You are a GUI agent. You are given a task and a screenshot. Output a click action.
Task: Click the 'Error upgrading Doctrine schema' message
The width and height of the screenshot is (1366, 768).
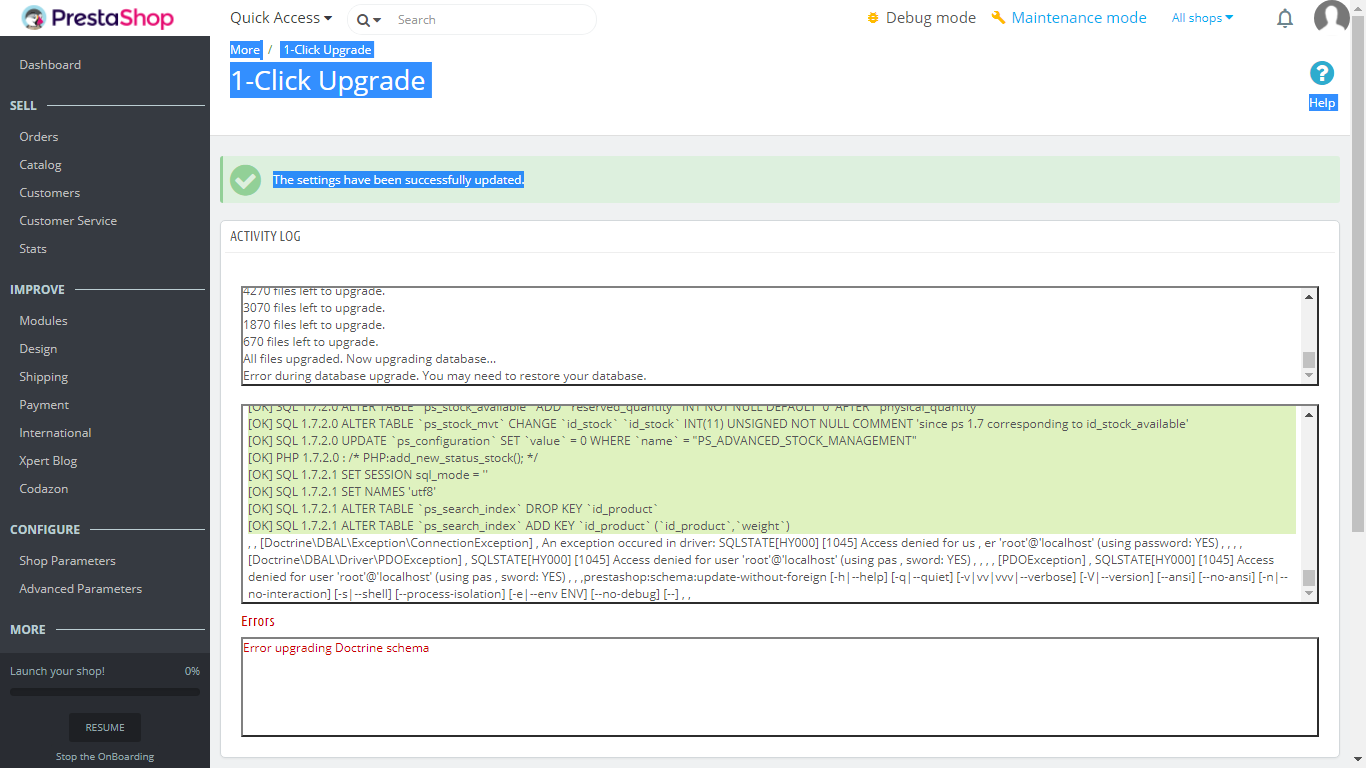point(336,648)
